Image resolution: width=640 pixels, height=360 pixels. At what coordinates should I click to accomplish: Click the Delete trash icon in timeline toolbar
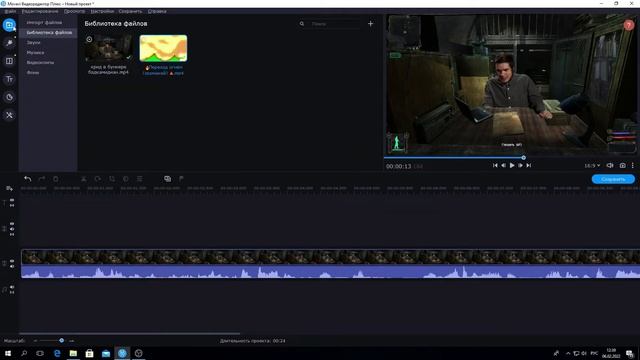pyautogui.click(x=56, y=179)
